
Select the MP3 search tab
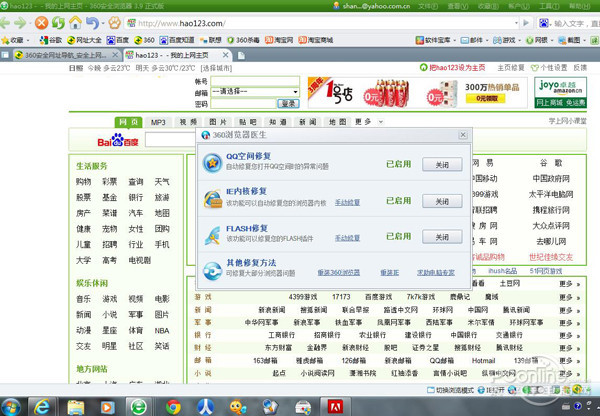tap(158, 122)
